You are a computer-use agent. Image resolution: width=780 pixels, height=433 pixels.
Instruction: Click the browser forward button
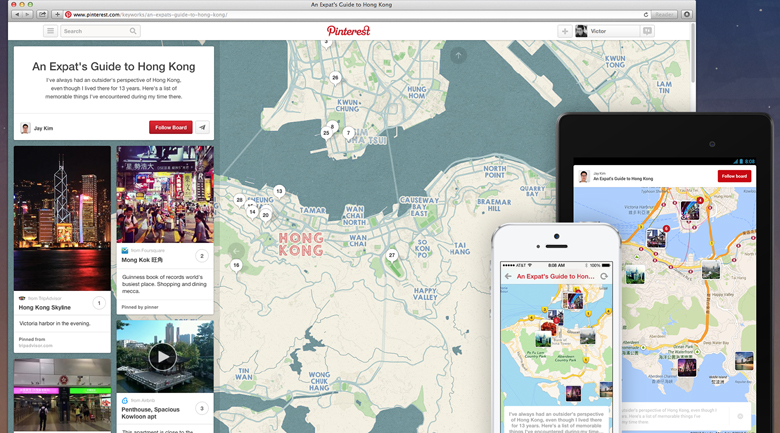coord(28,14)
